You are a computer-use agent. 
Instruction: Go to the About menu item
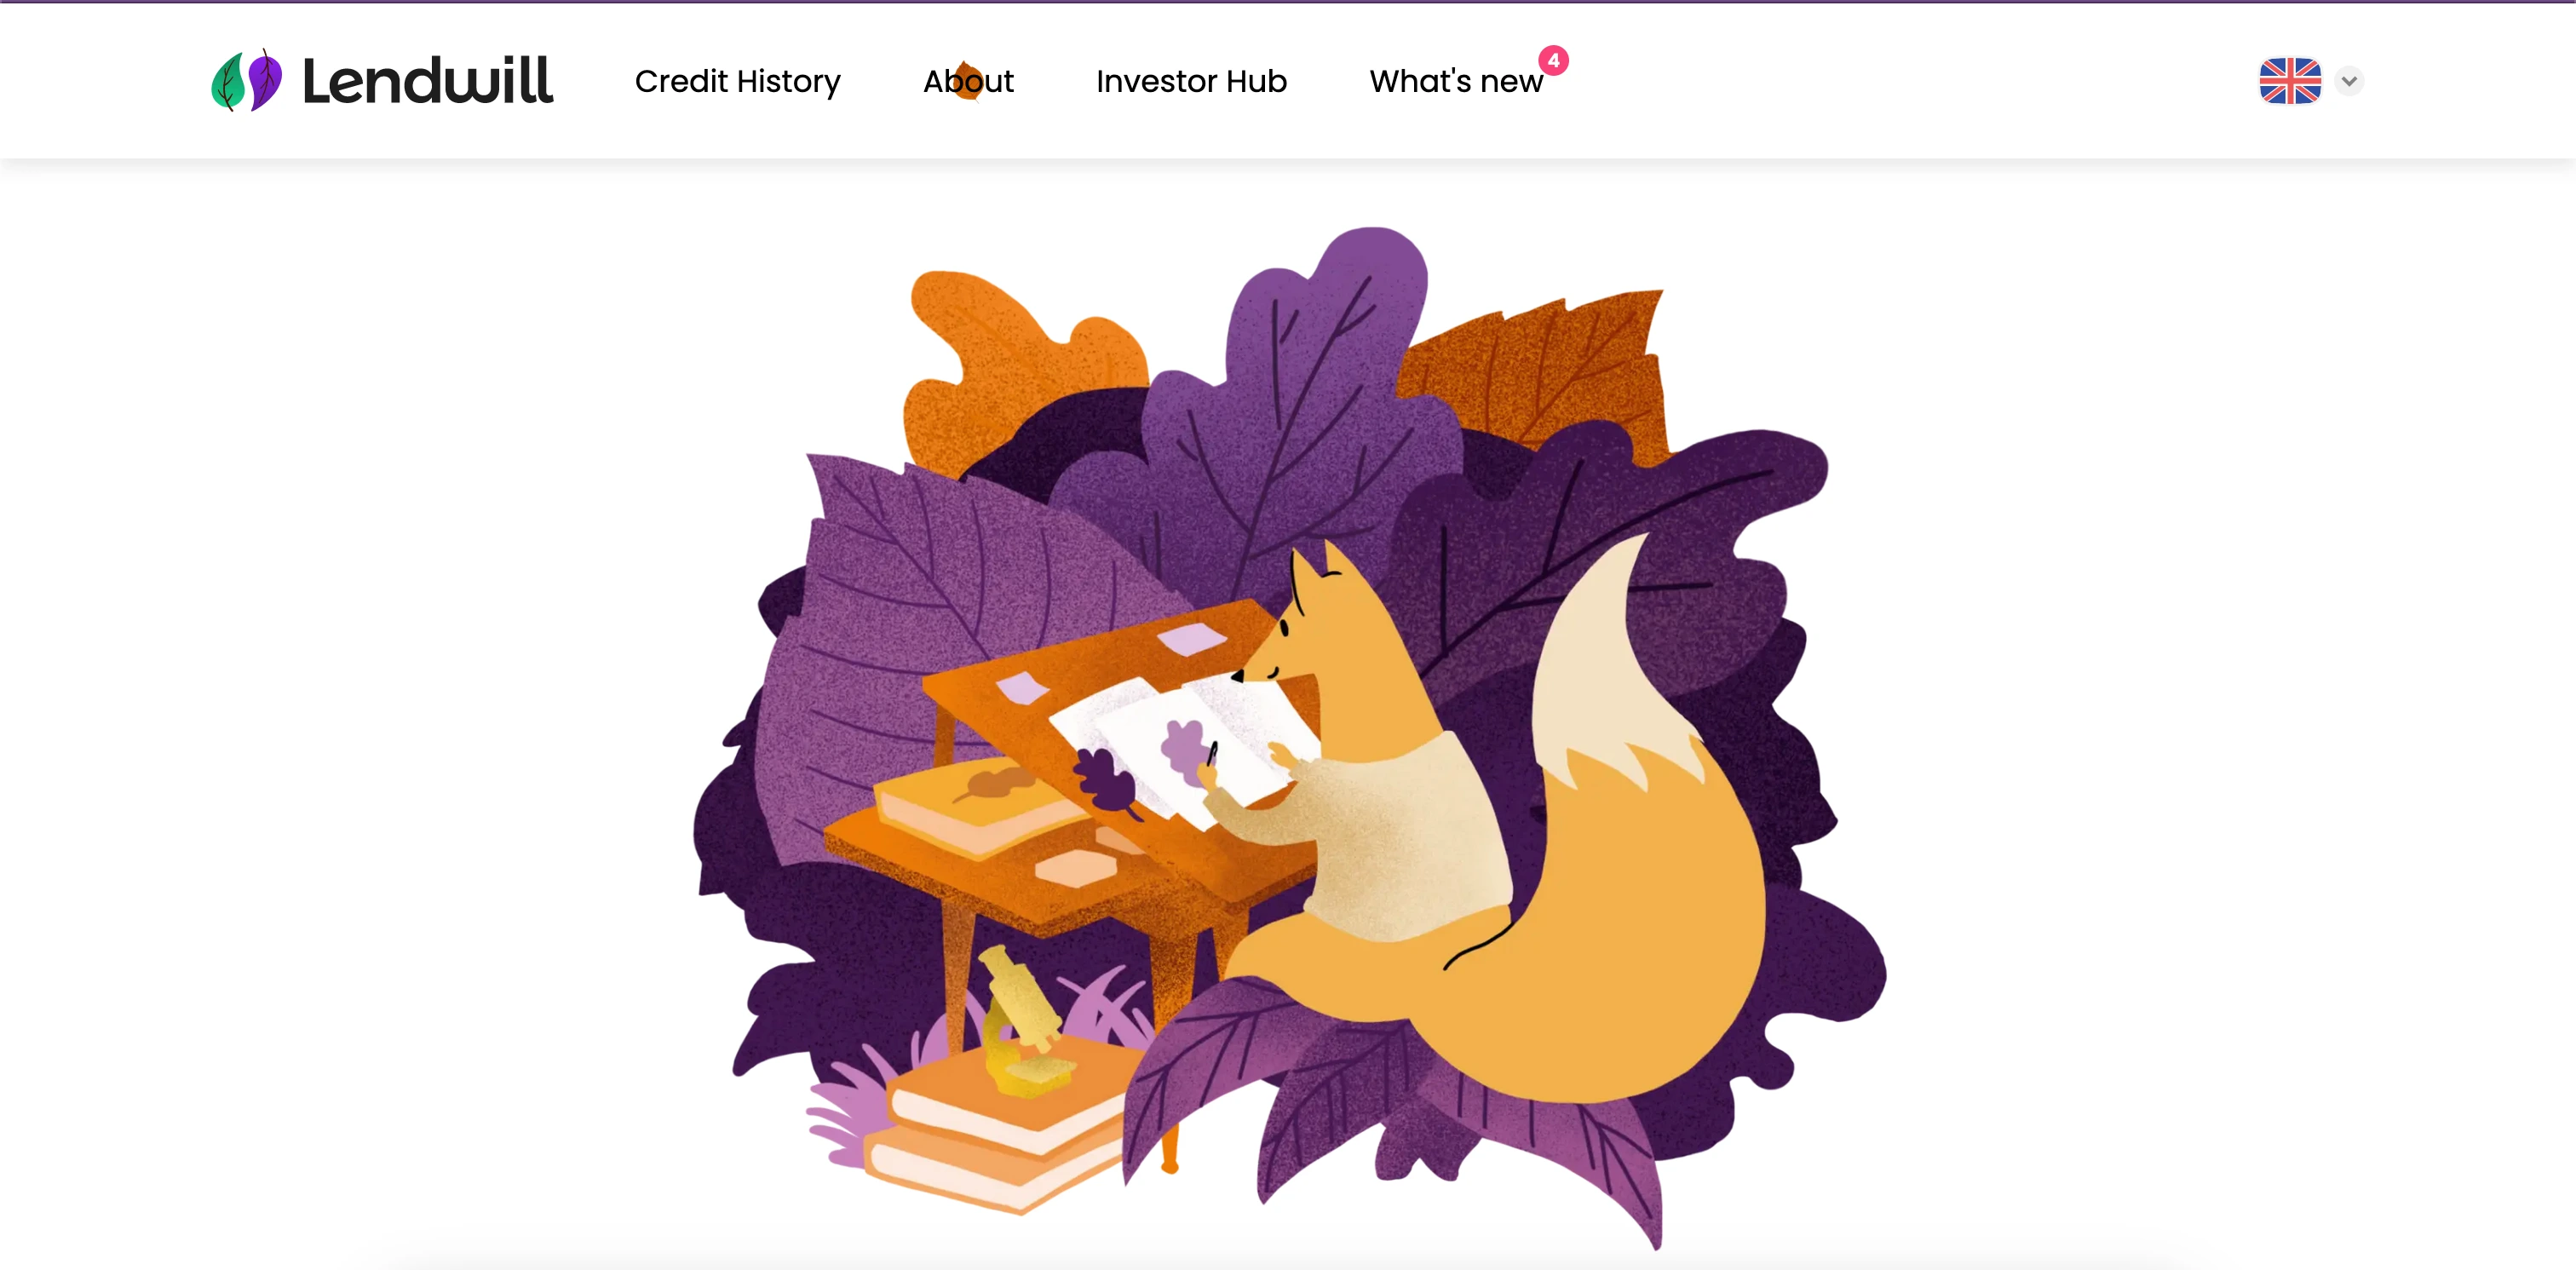tap(968, 81)
